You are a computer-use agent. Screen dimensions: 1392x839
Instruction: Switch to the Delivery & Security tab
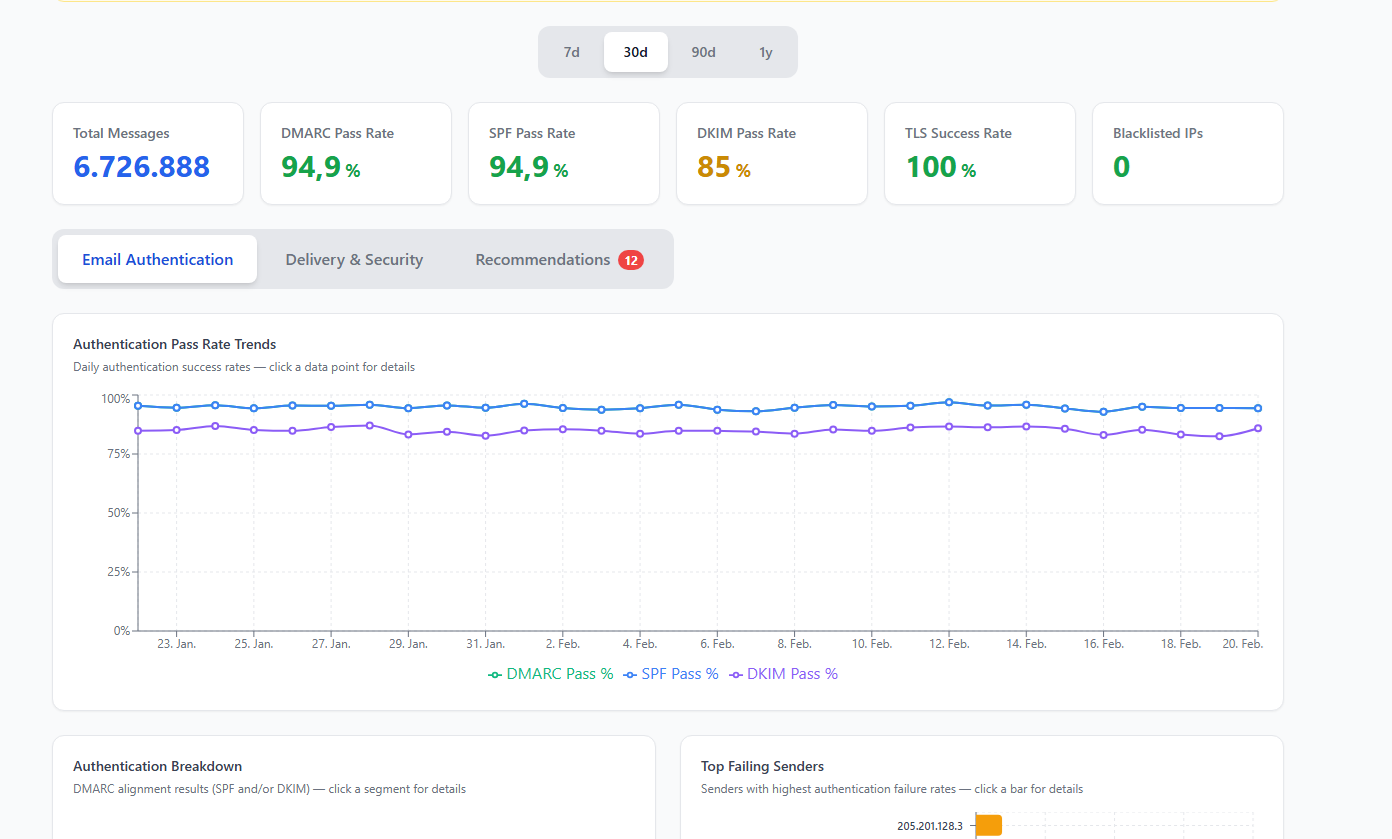pyautogui.click(x=354, y=259)
